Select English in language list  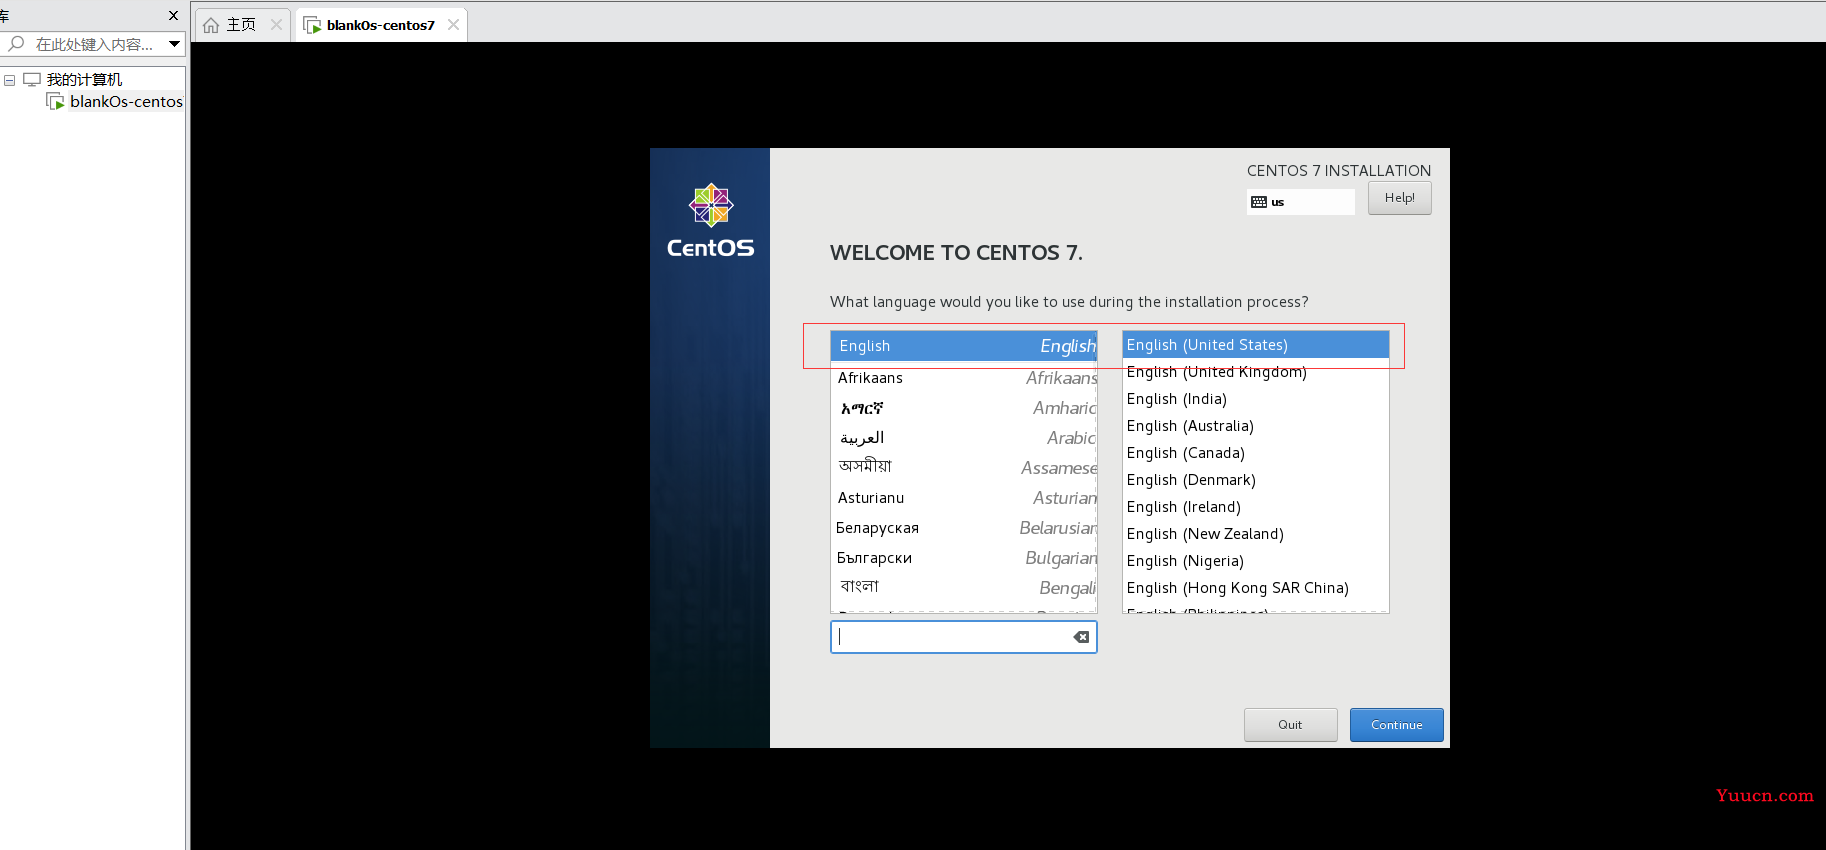964,346
